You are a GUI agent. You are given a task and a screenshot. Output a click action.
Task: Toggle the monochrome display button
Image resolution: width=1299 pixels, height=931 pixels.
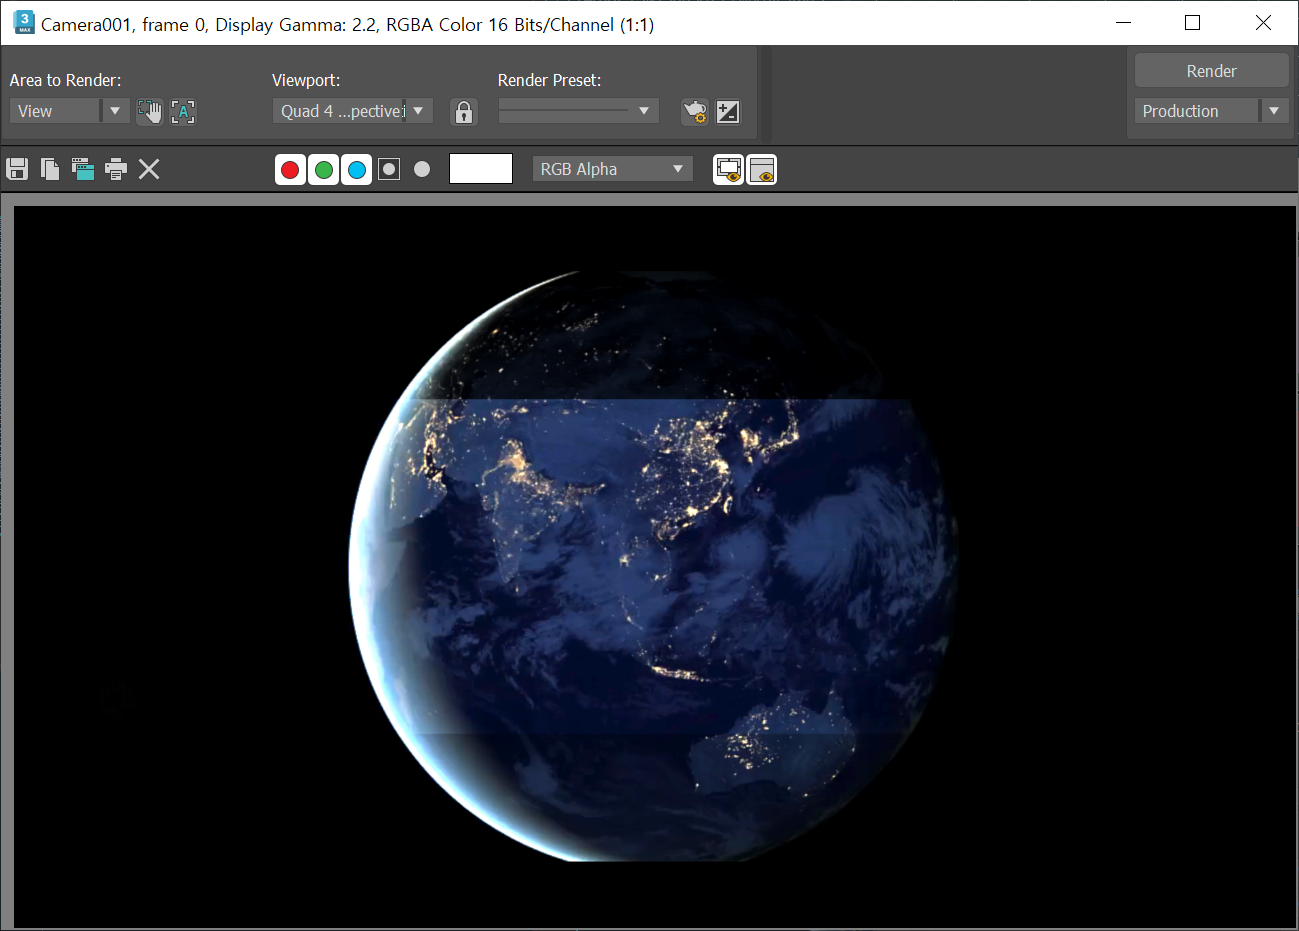(422, 169)
